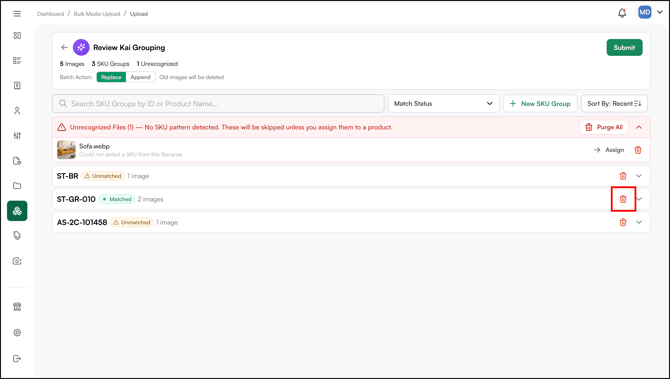Go back with the left arrow

coord(65,47)
